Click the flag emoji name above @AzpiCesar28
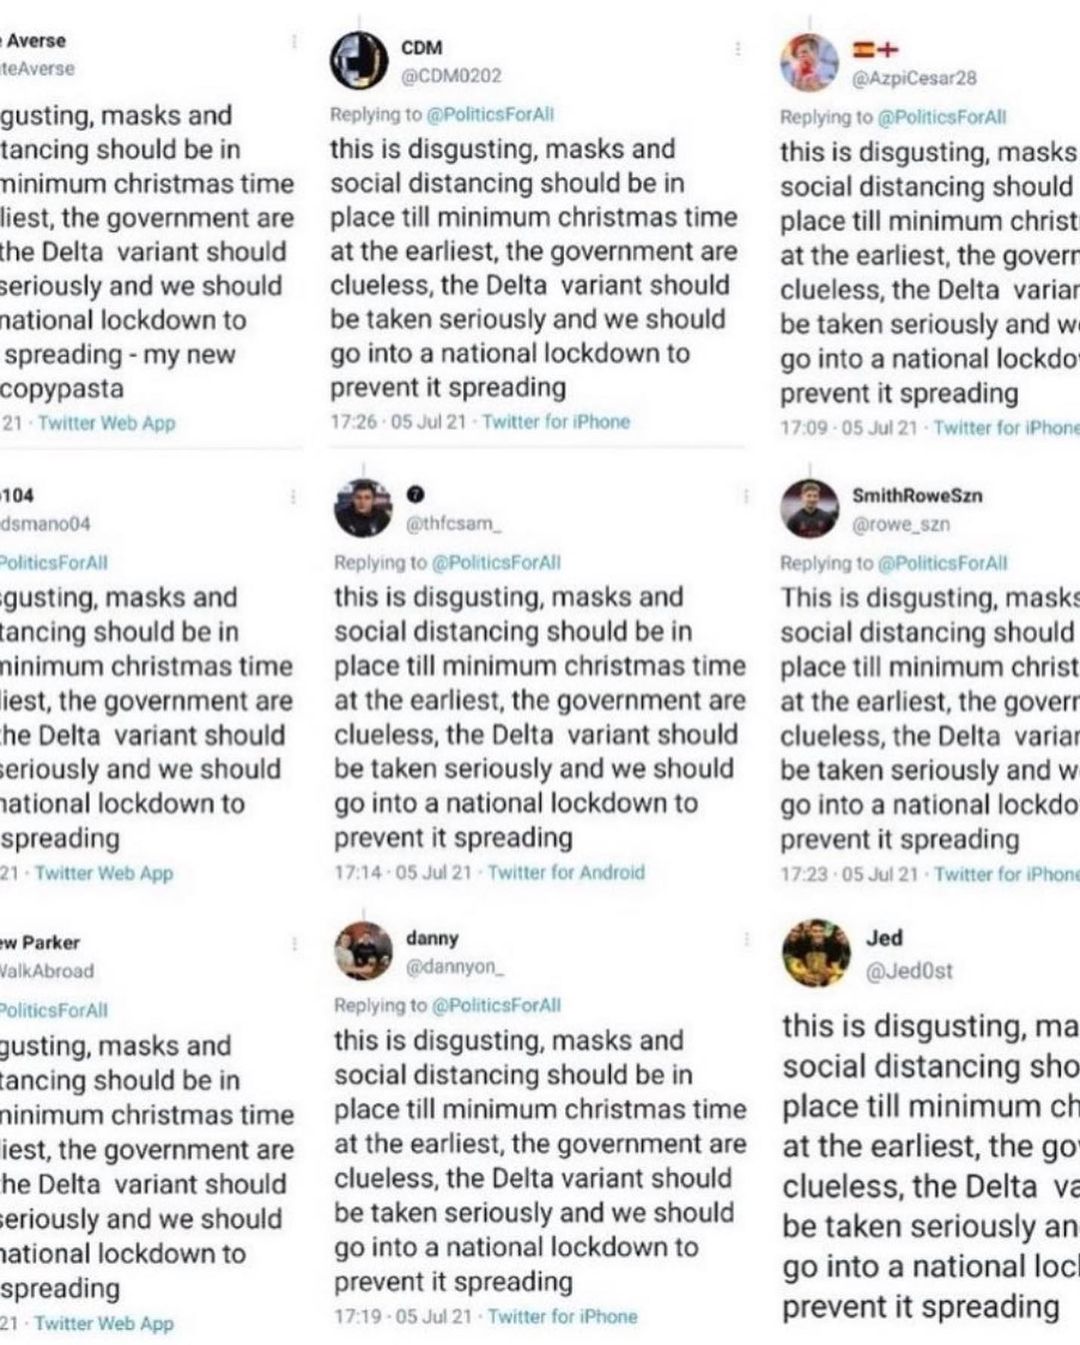1080x1345 pixels. 875,49
